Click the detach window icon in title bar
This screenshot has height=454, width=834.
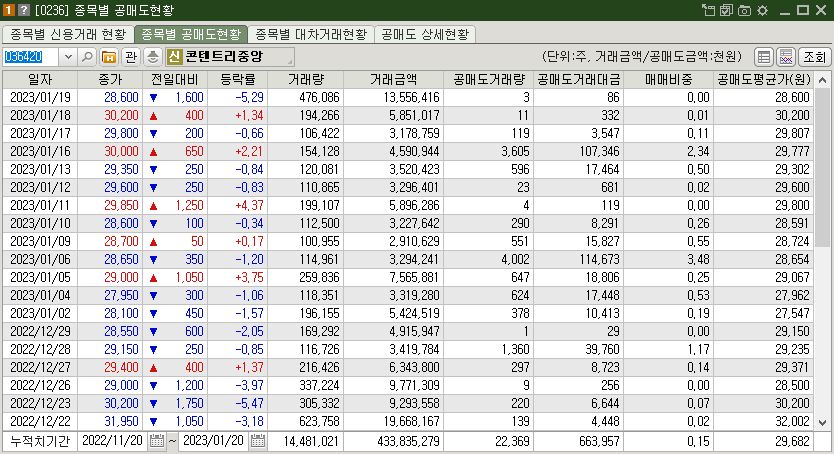(708, 10)
